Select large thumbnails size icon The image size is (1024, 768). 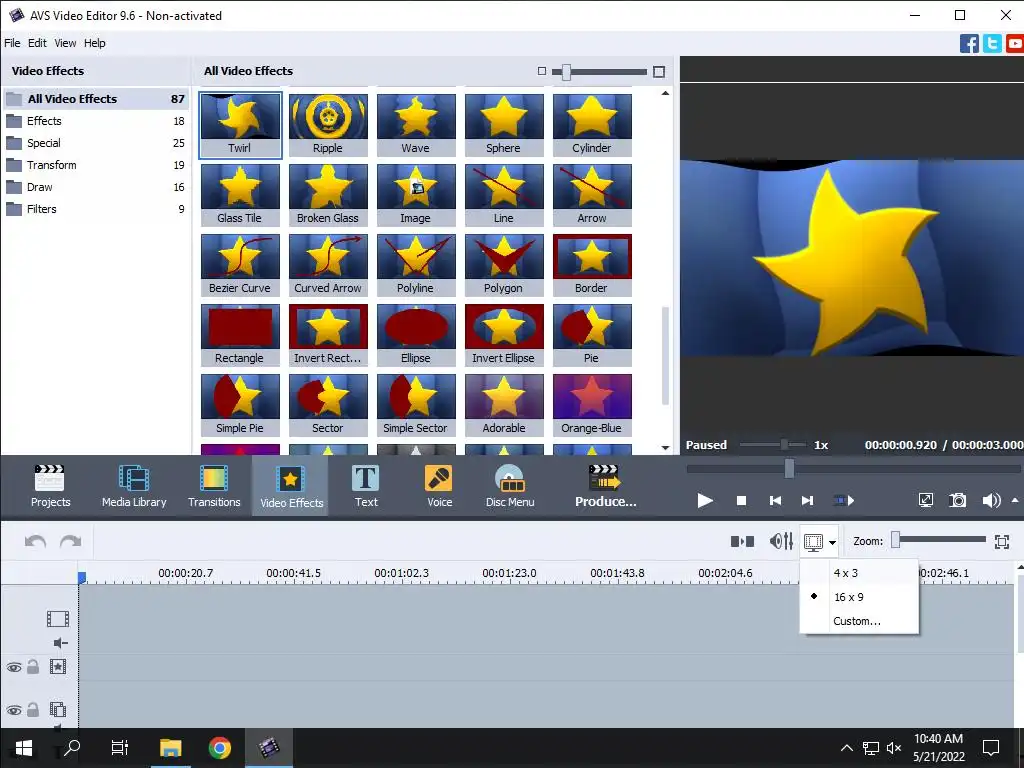(x=659, y=72)
